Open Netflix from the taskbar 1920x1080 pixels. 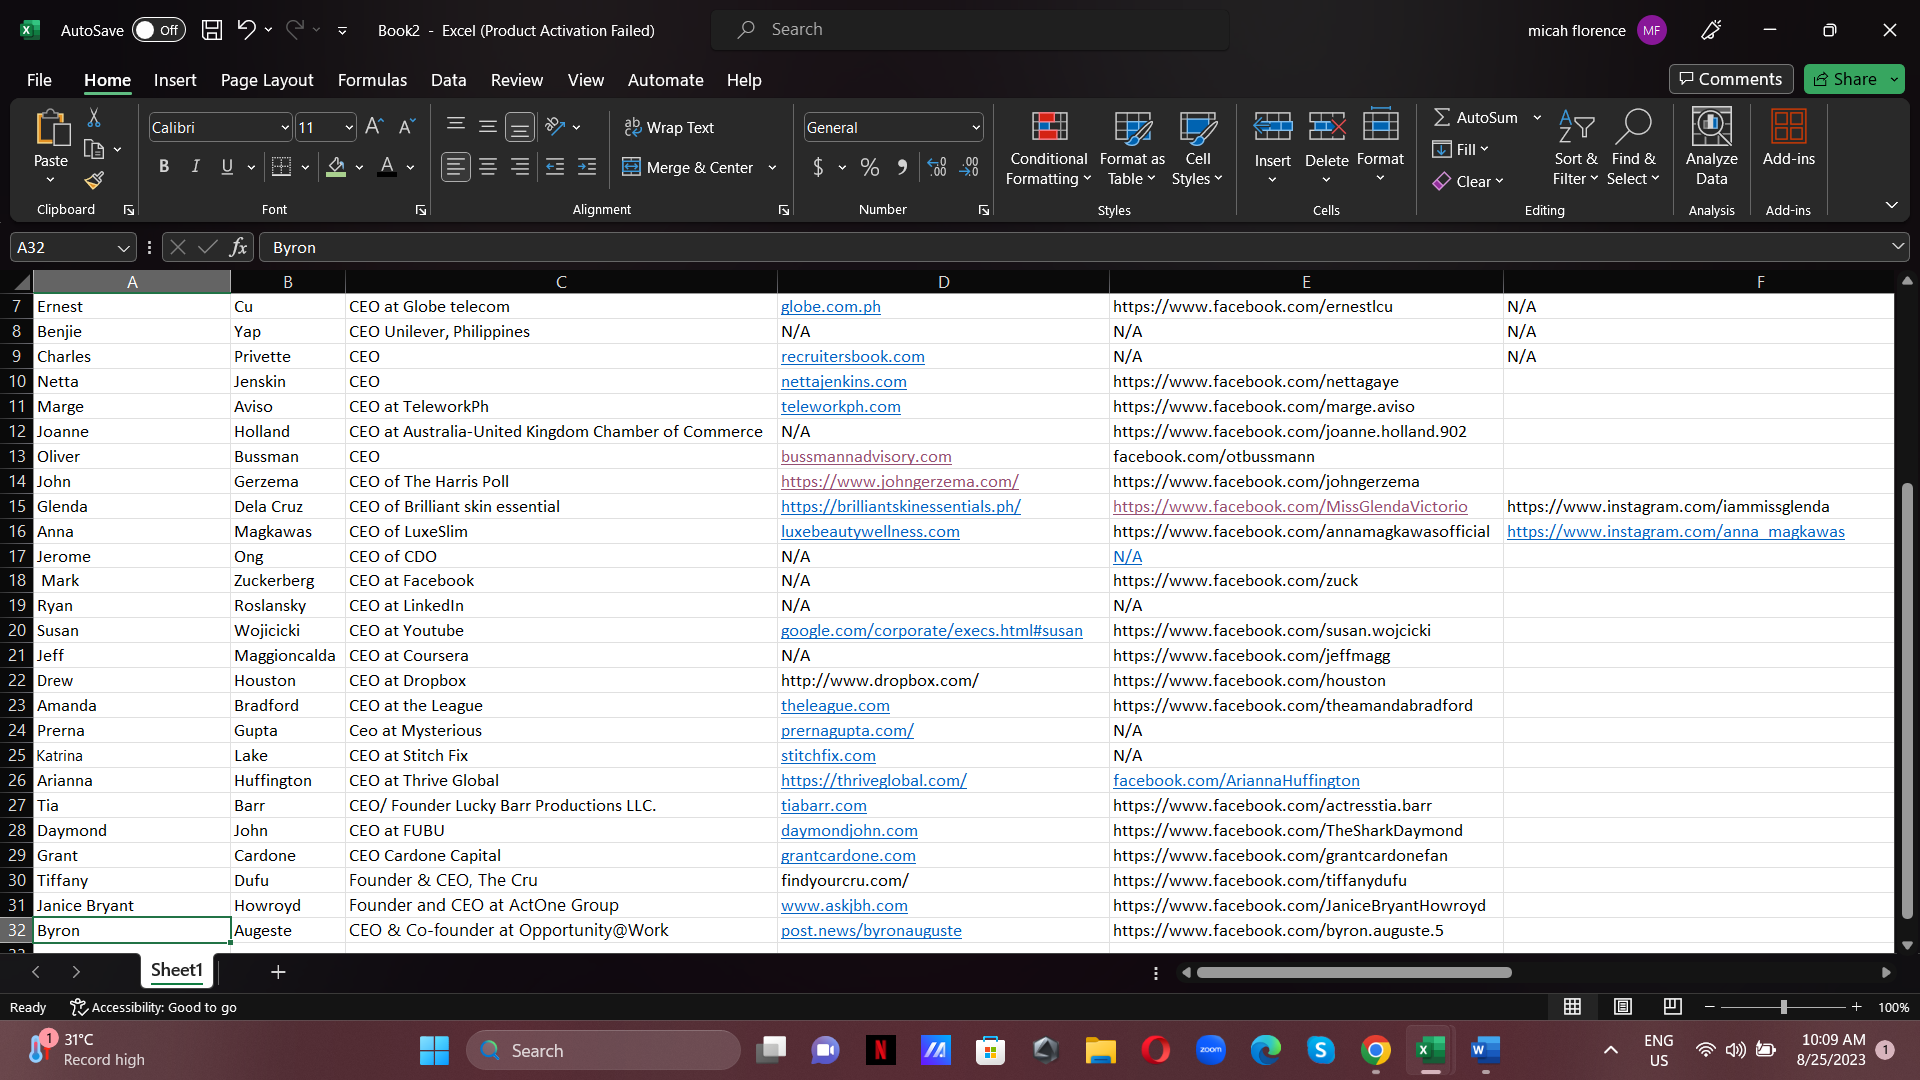[880, 1050]
